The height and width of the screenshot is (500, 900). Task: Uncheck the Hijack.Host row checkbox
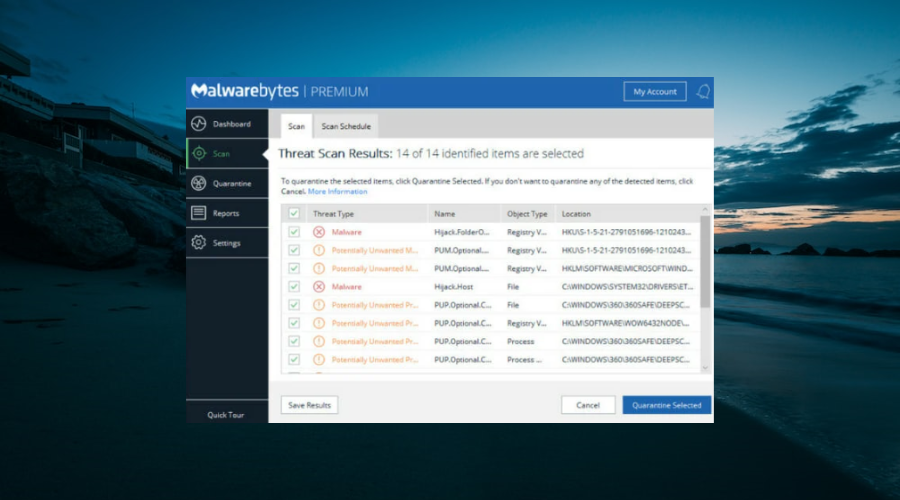[294, 286]
